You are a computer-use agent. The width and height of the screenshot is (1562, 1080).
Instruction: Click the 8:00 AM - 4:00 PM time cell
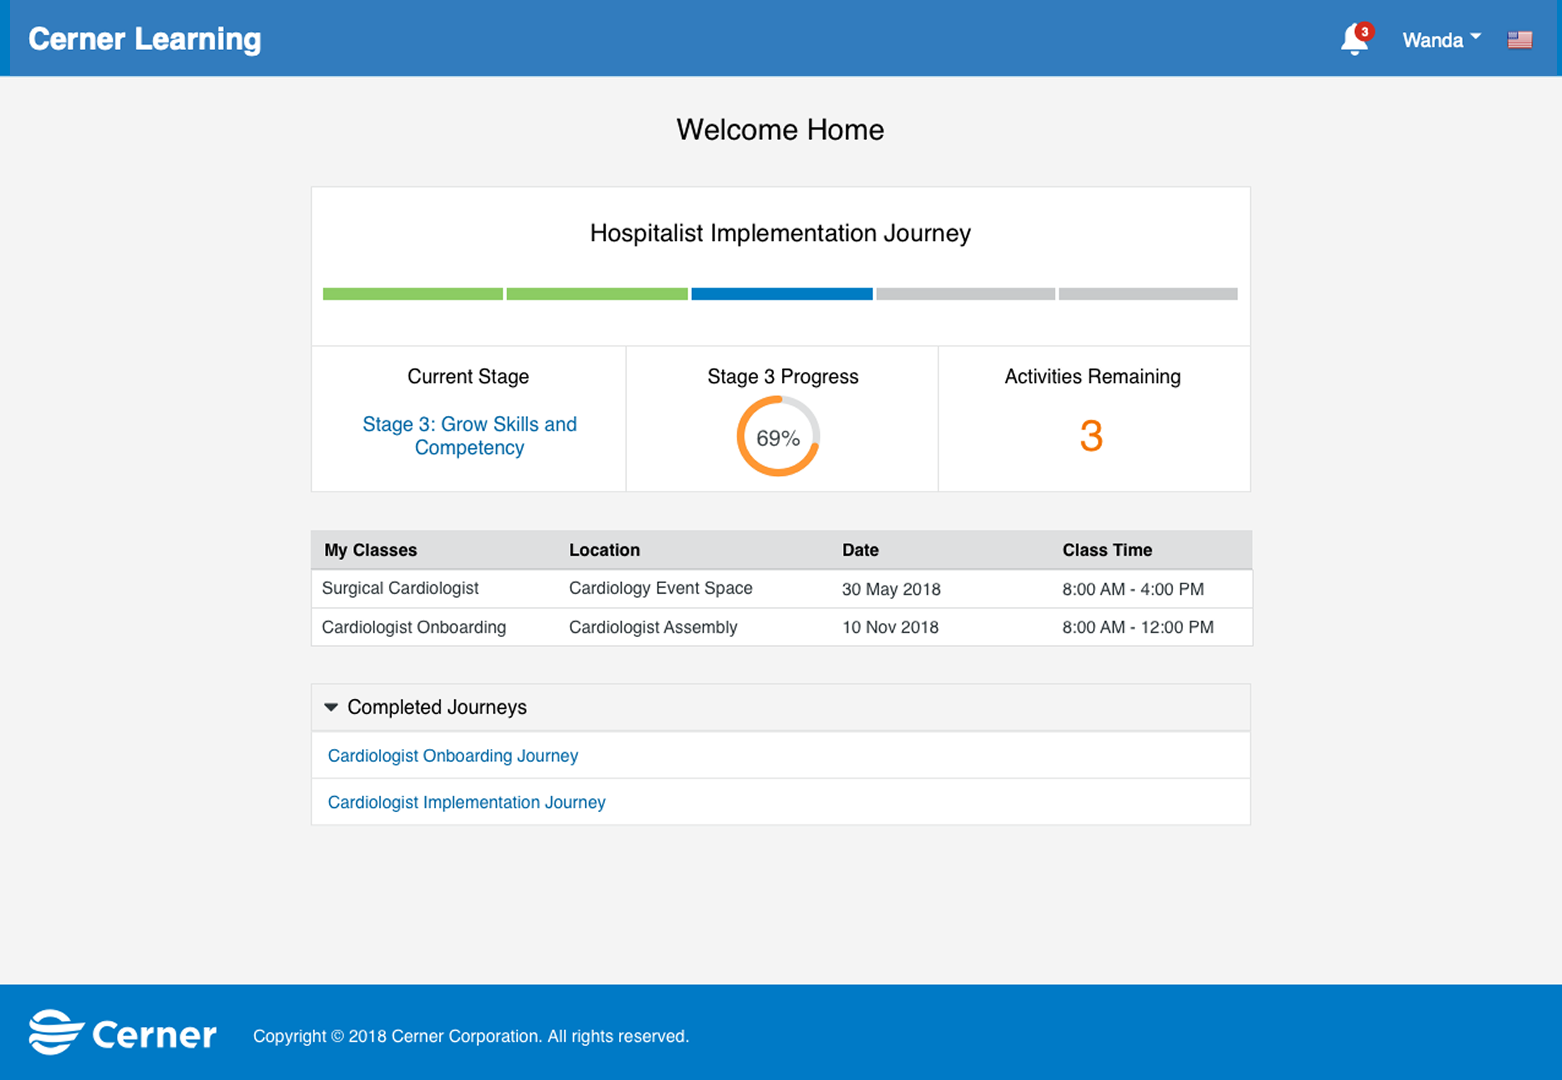(1133, 589)
